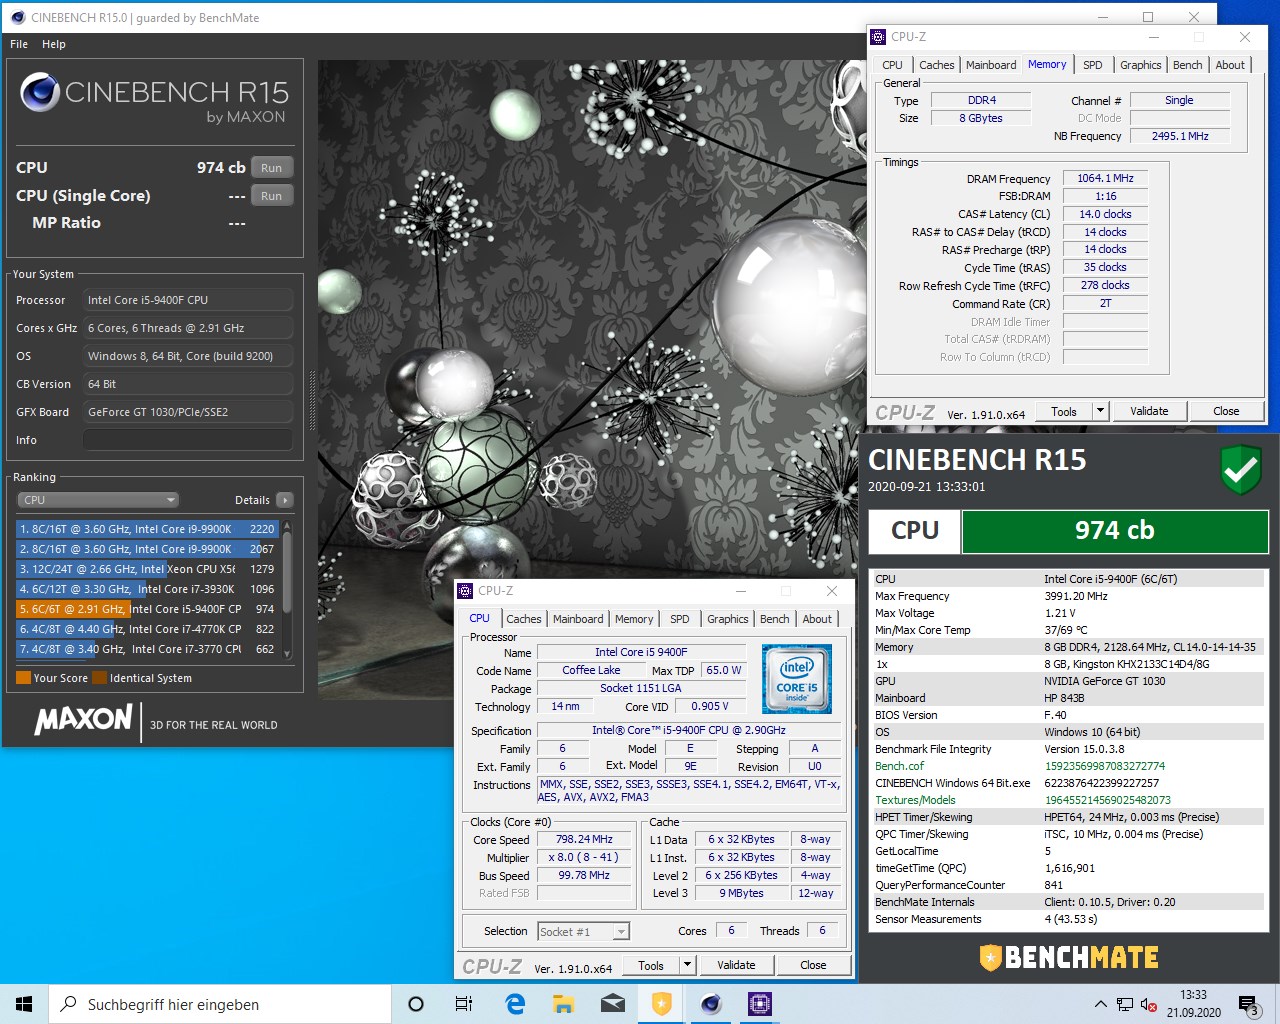Click the Info text field in Cinebench
This screenshot has width=1280, height=1024.
pyautogui.click(x=188, y=440)
